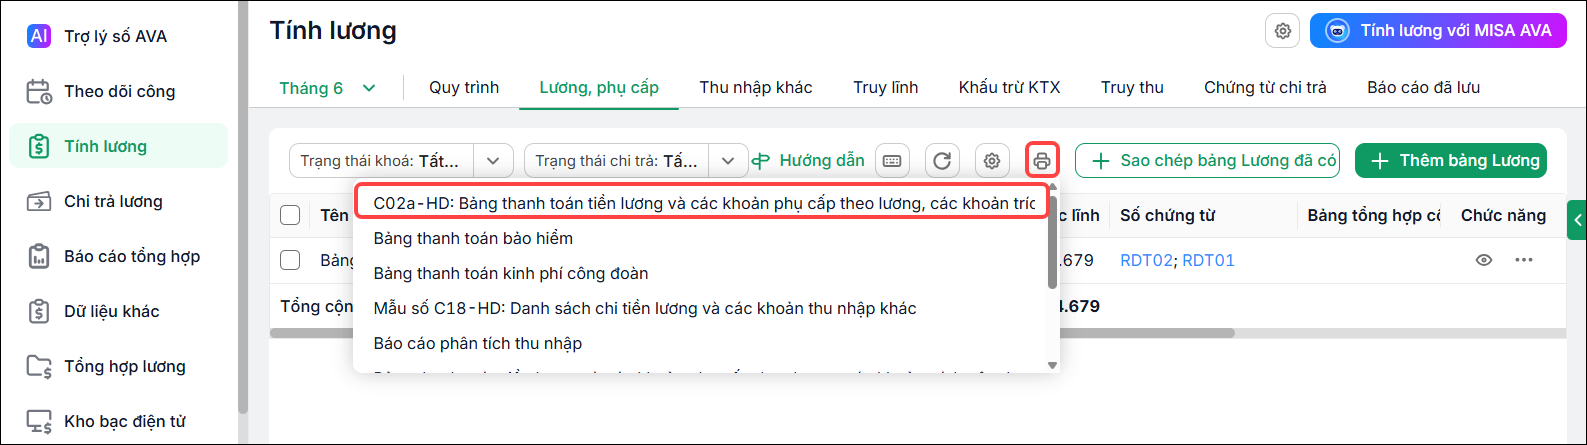The width and height of the screenshot is (1587, 445).
Task: Click the keyboard shortcuts icon in toolbar
Action: 892,160
